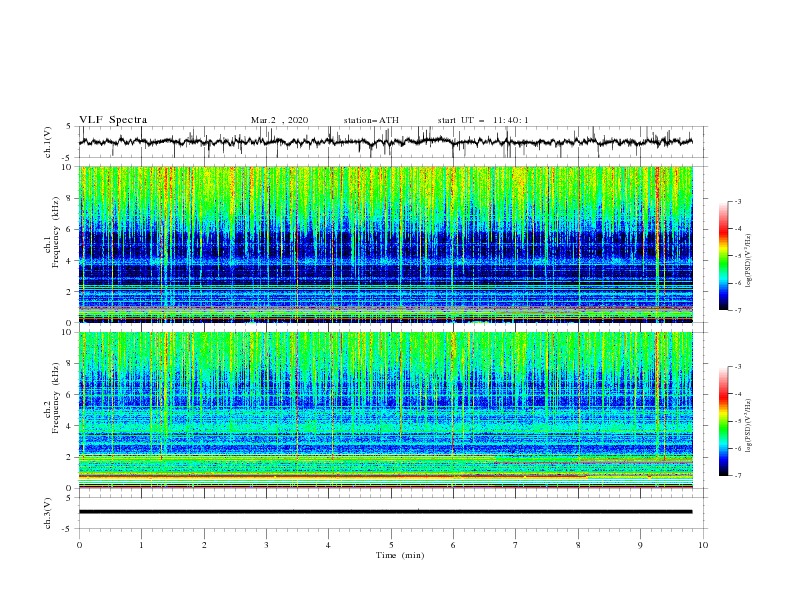Click time axis tick label "3"
Image resolution: width=792 pixels, height=612 pixels.
pos(266,545)
